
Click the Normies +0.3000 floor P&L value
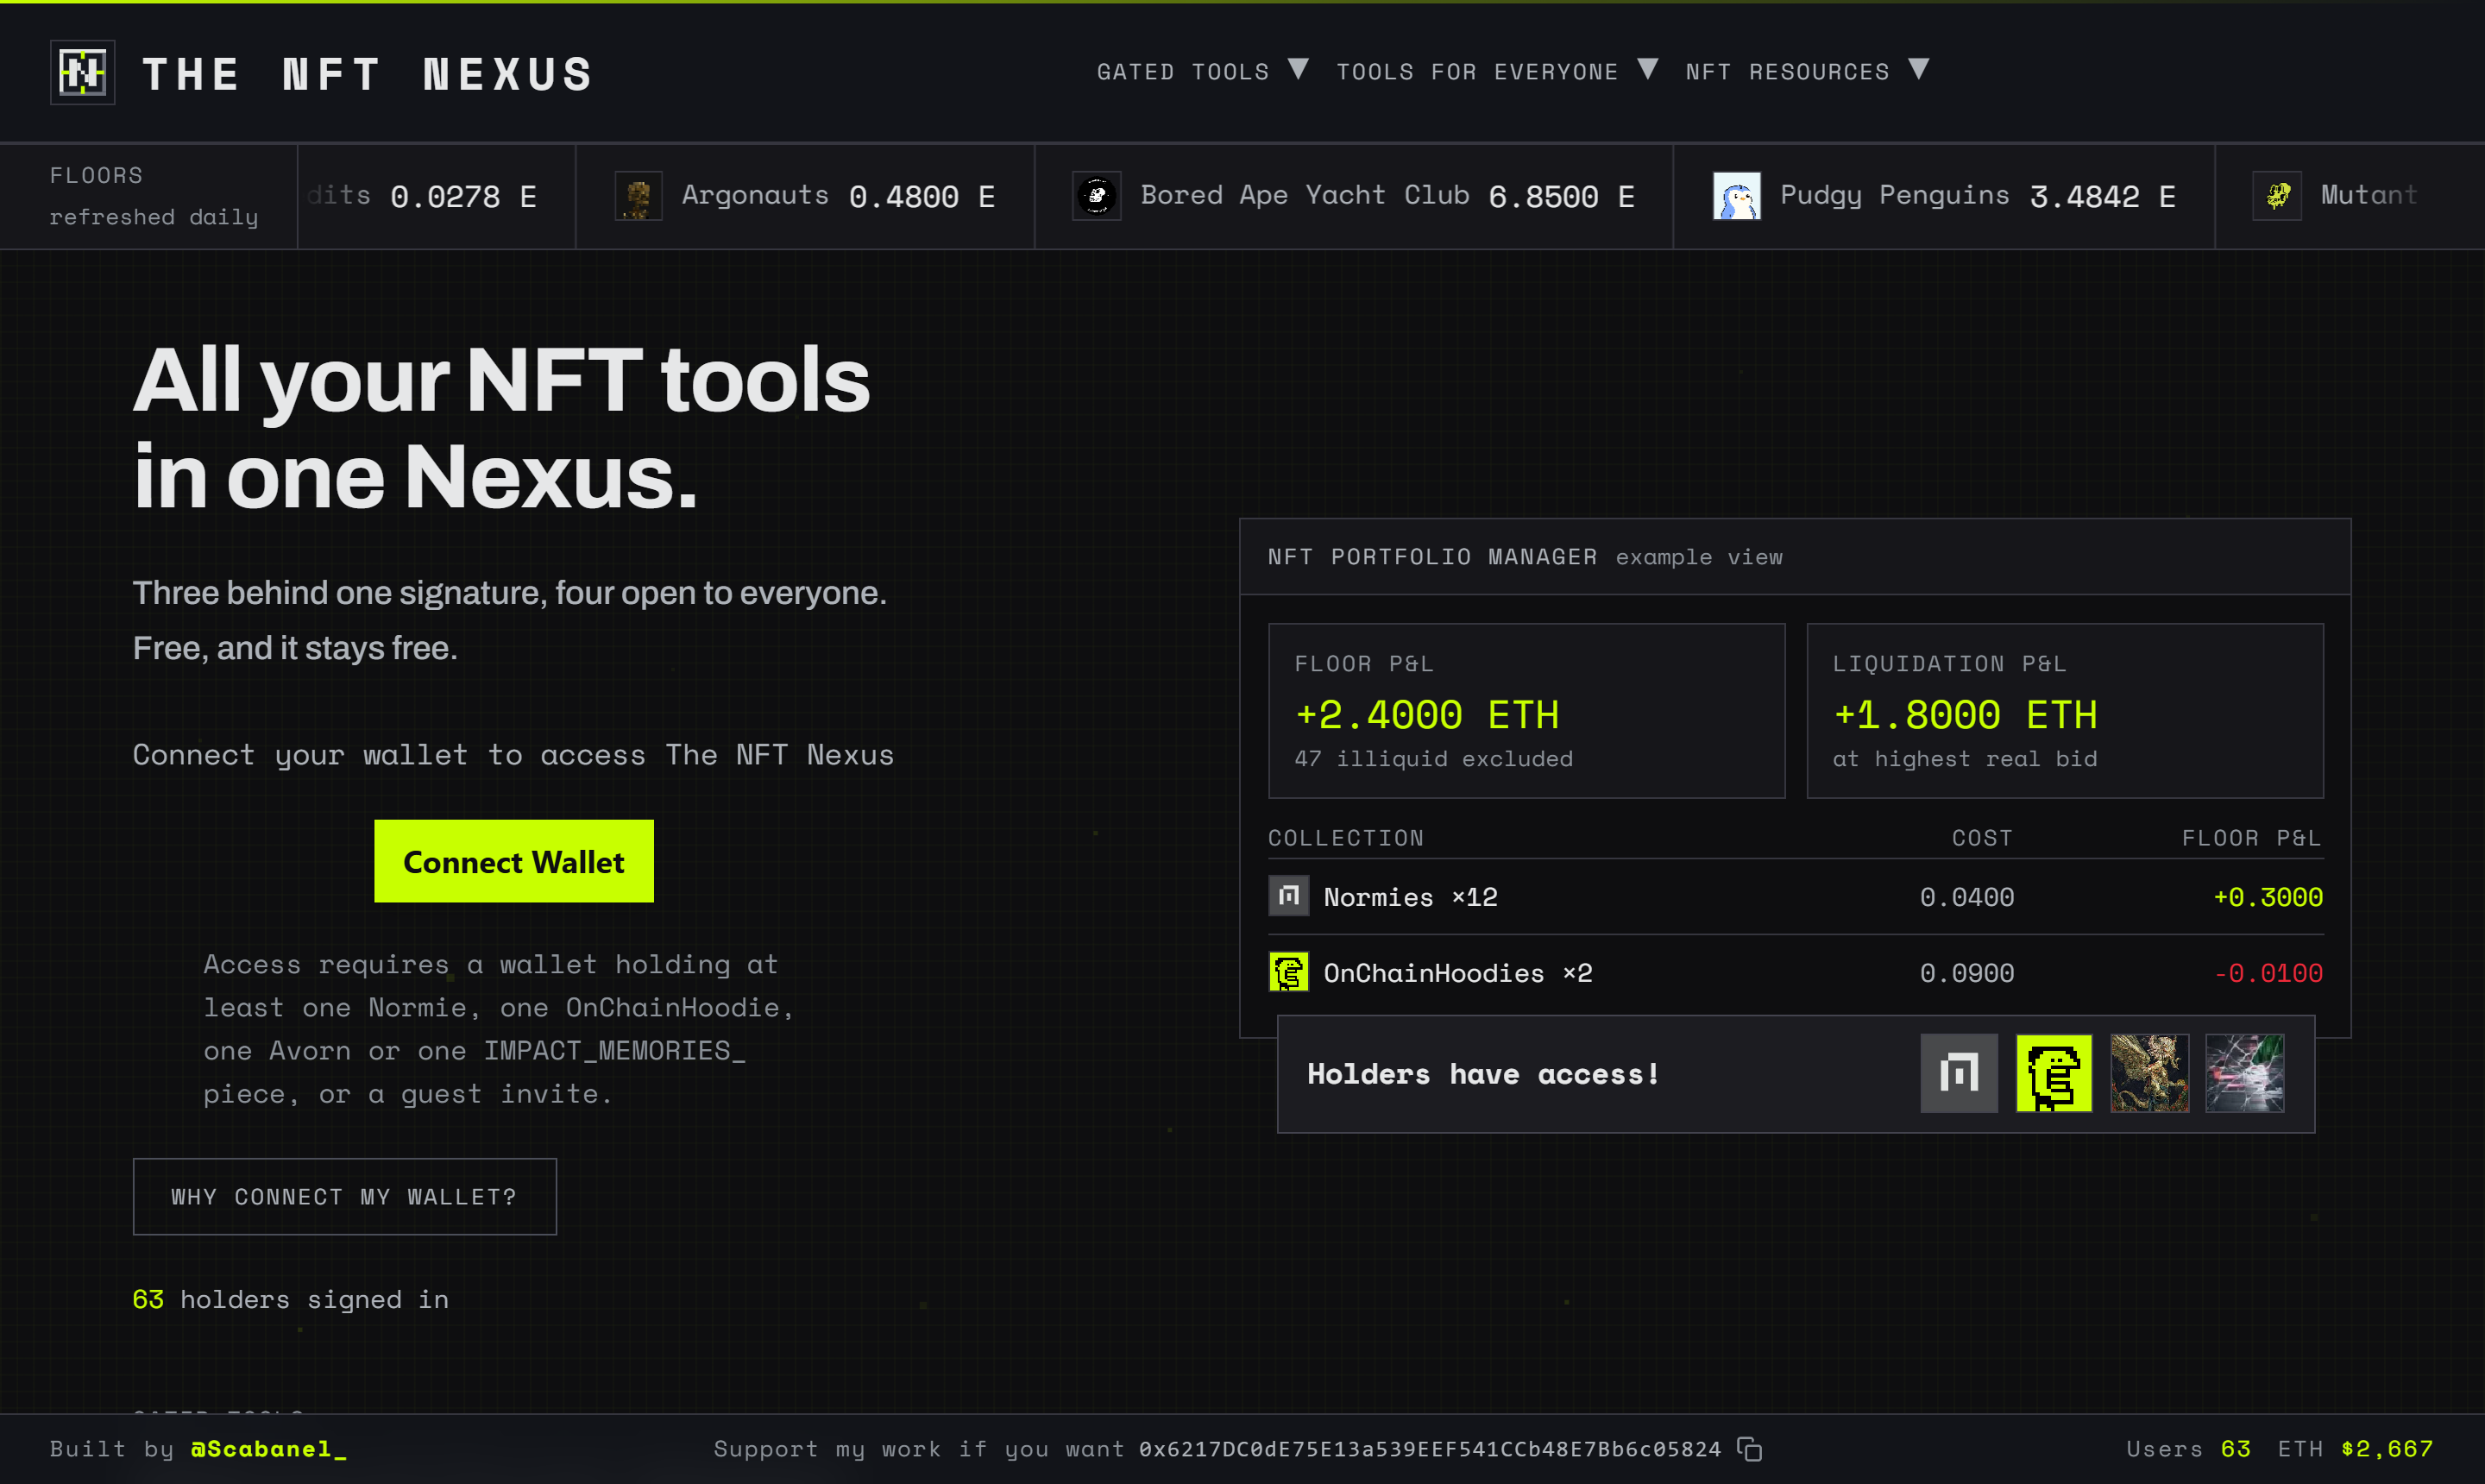click(2267, 897)
